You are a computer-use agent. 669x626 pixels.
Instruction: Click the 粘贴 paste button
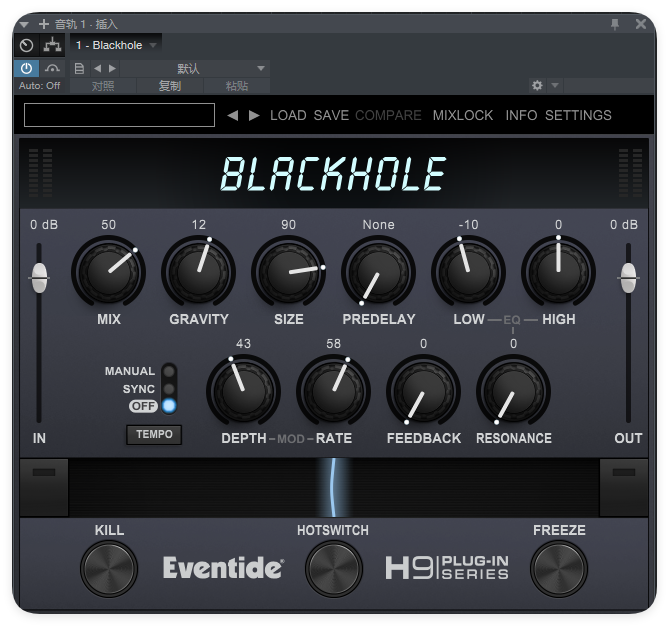point(237,86)
